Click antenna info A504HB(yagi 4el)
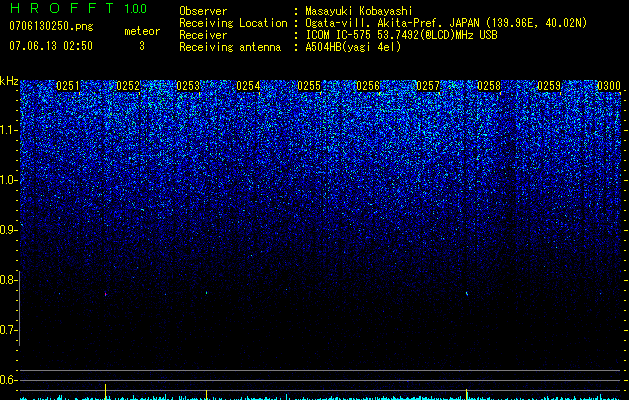 click(x=353, y=47)
